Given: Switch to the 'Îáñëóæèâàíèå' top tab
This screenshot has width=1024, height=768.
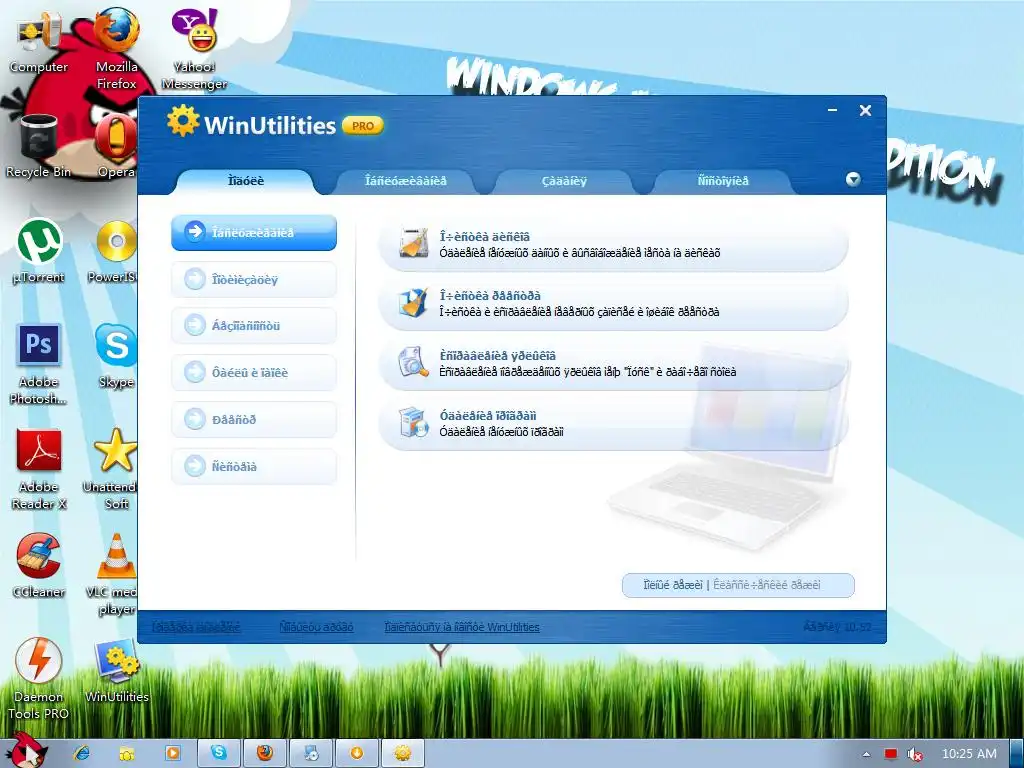Looking at the screenshot, I should [406, 181].
